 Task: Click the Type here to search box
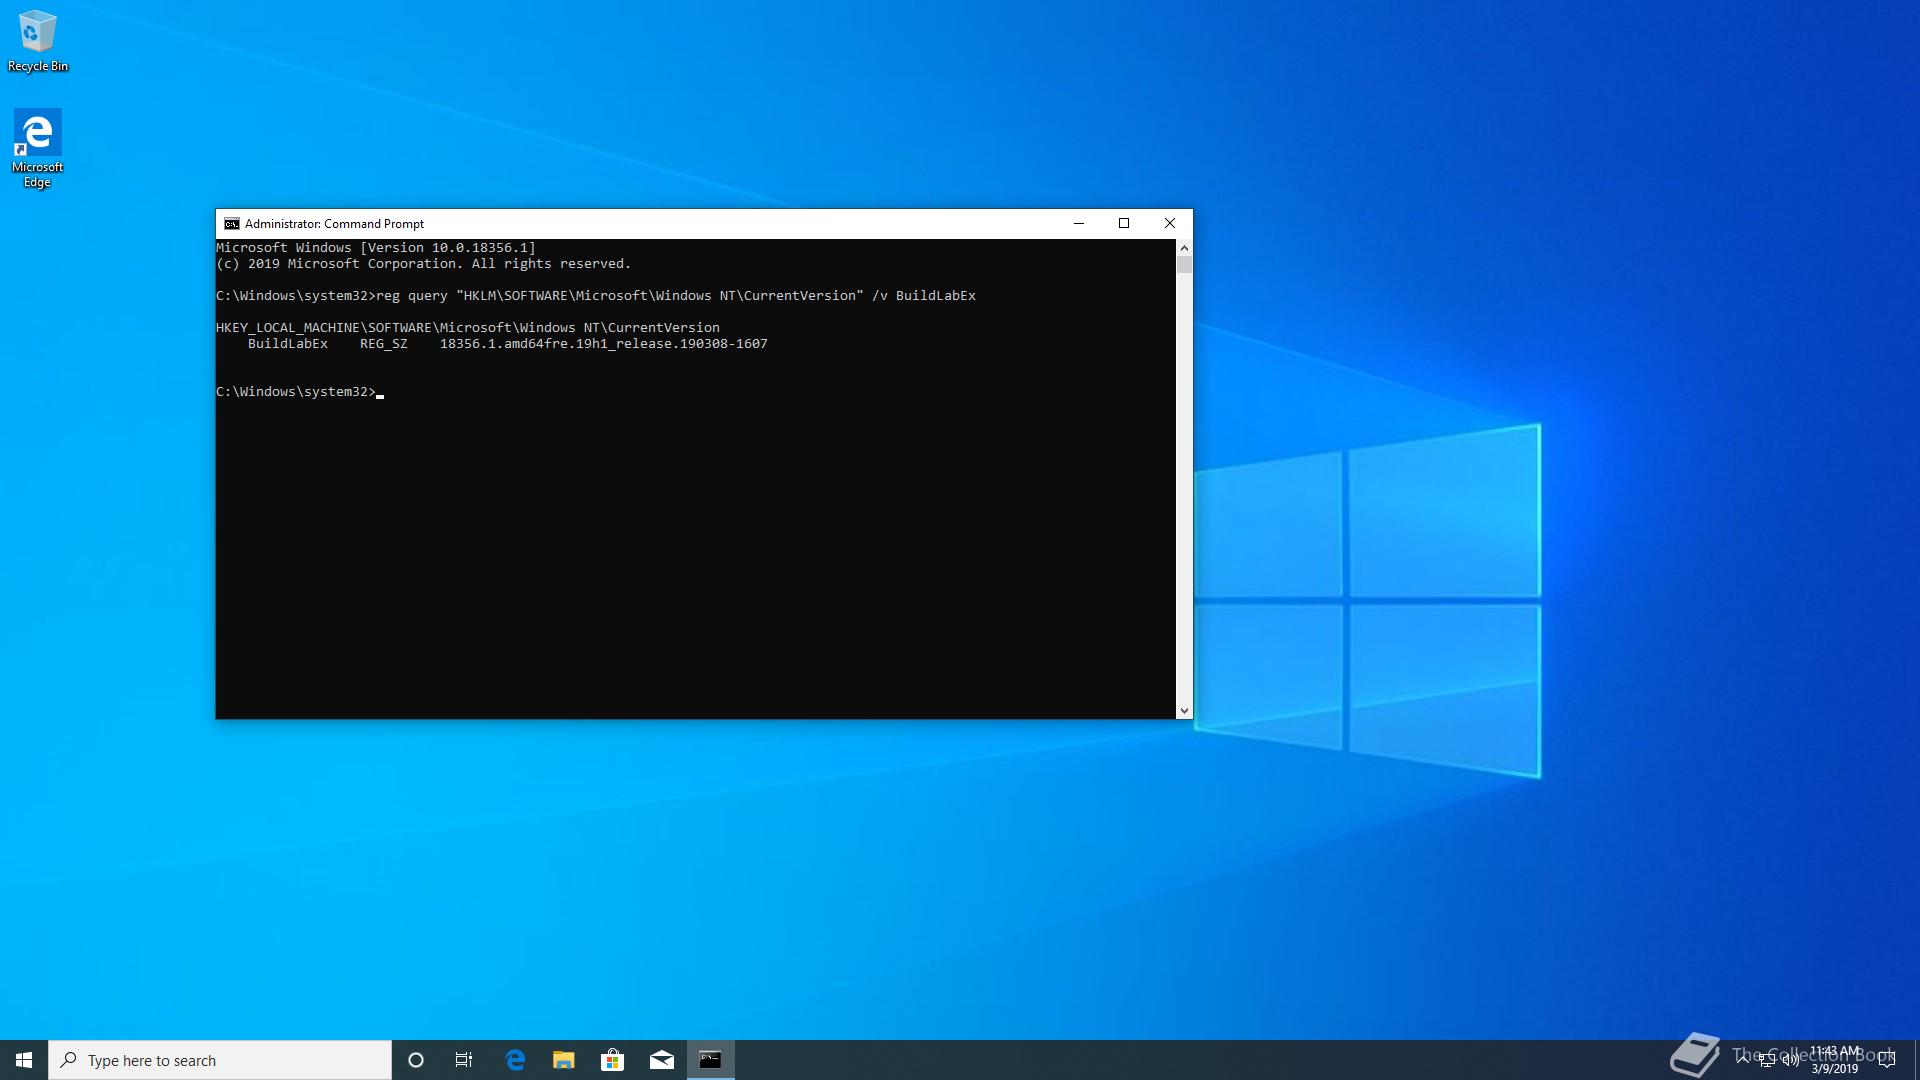tap(220, 1060)
